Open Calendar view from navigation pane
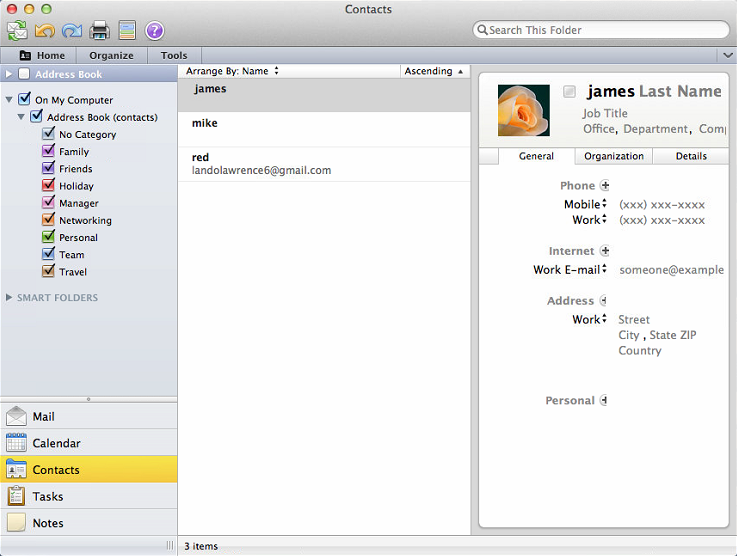737x556 pixels. 56,443
